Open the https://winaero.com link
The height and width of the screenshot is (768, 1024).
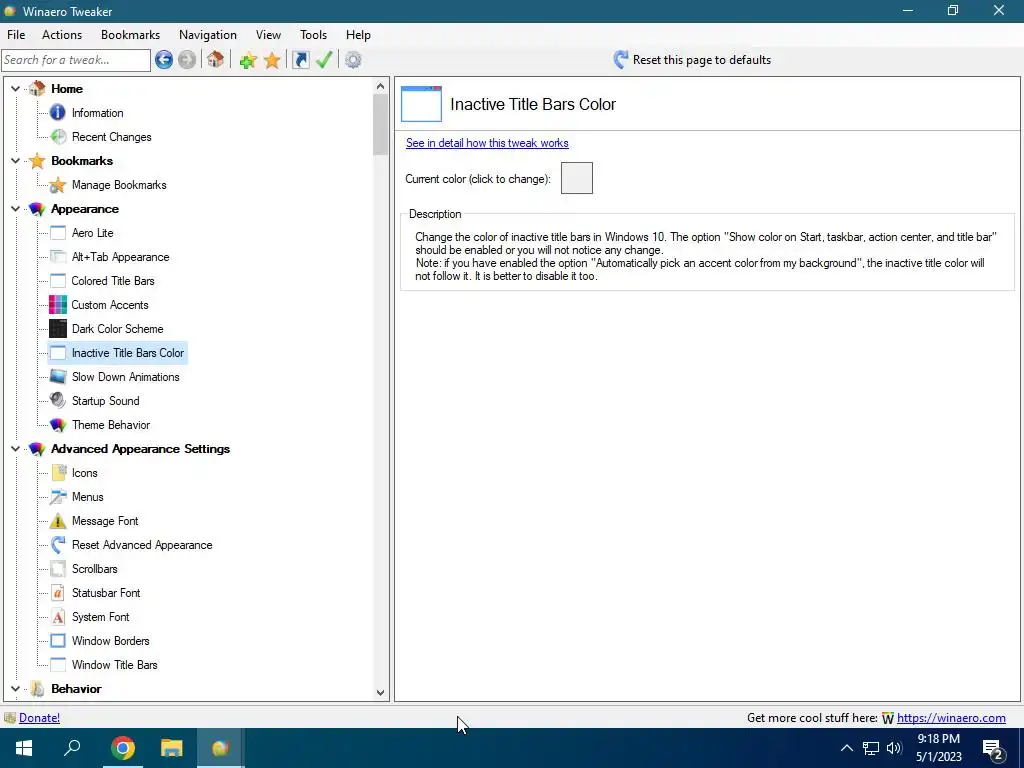pos(951,718)
